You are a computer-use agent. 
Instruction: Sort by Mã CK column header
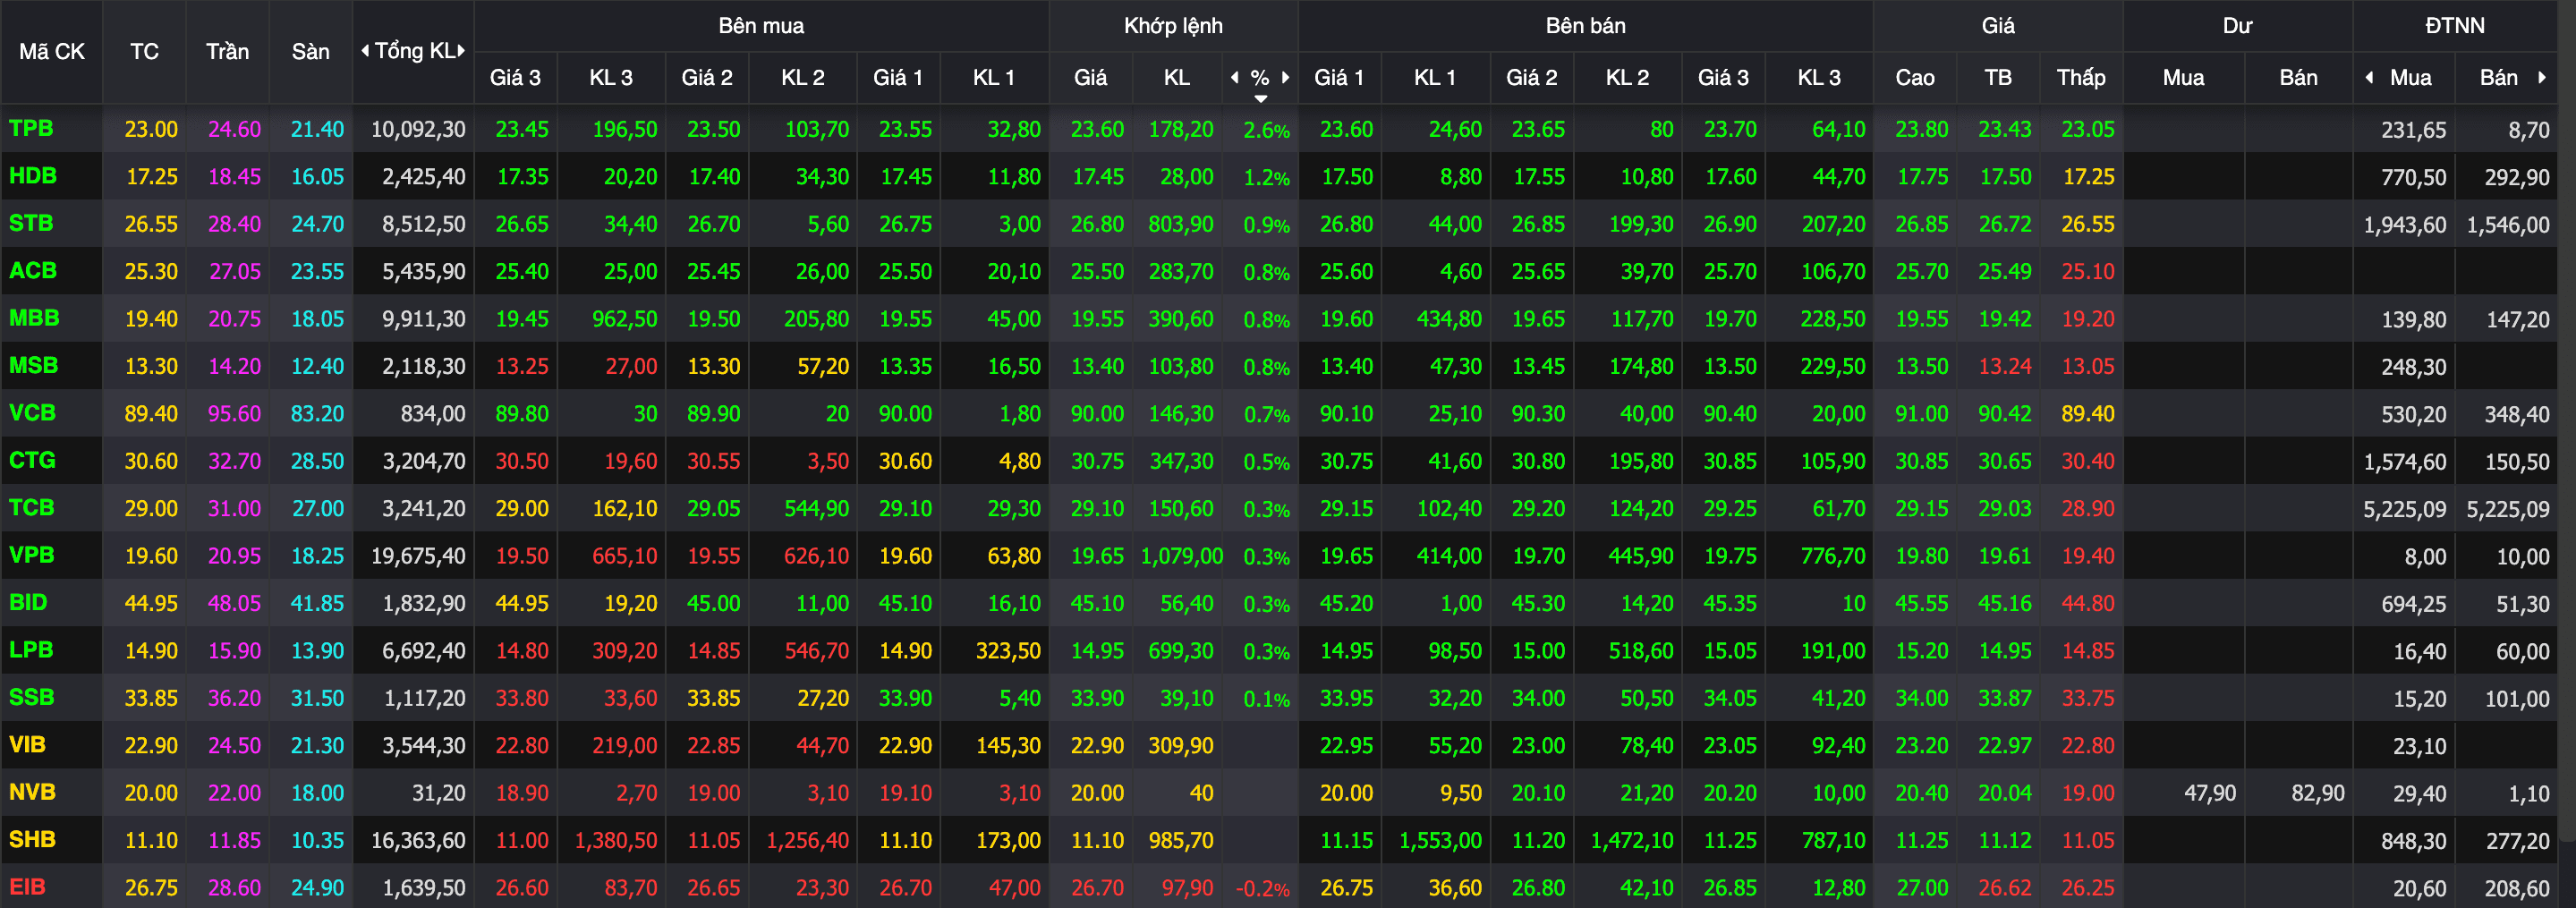[x=52, y=51]
